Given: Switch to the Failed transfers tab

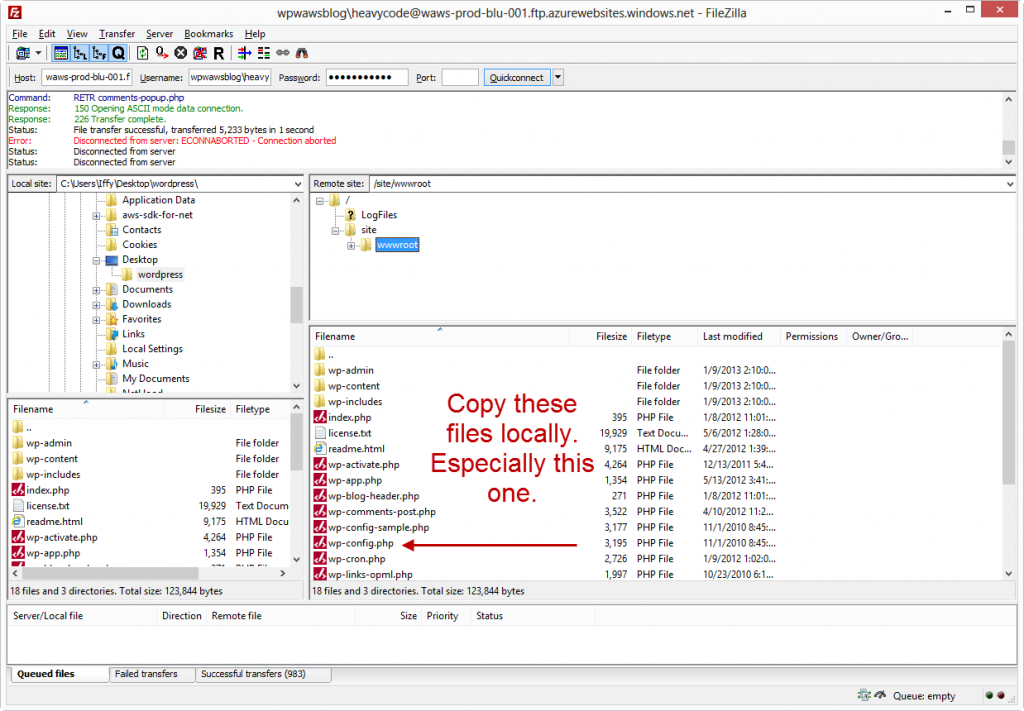Looking at the screenshot, I should click(146, 674).
